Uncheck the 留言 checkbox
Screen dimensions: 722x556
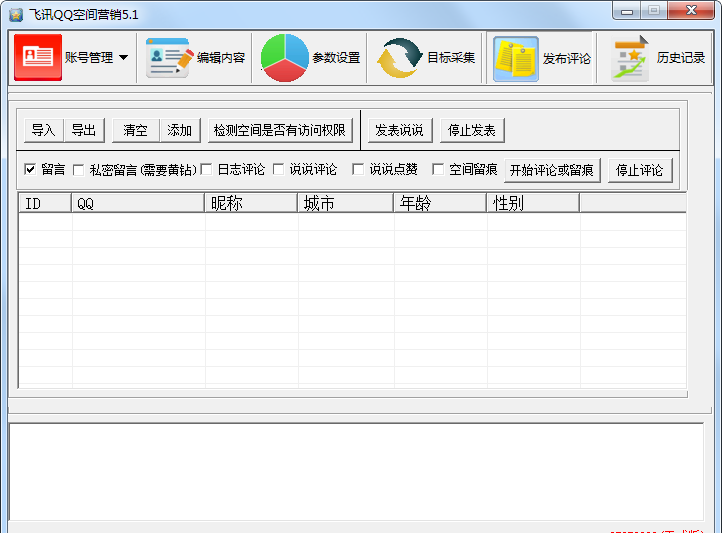tap(30, 170)
